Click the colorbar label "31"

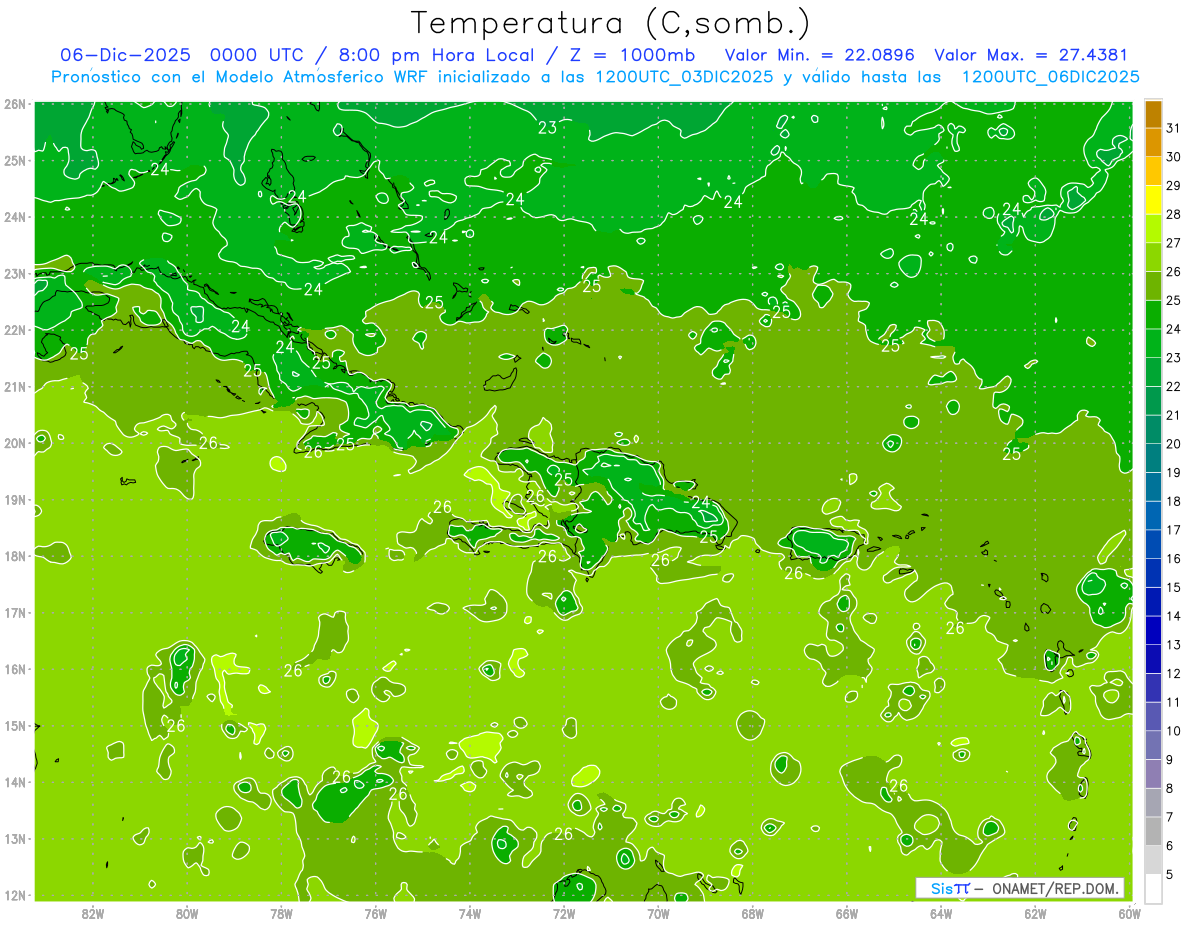pos(1174,128)
